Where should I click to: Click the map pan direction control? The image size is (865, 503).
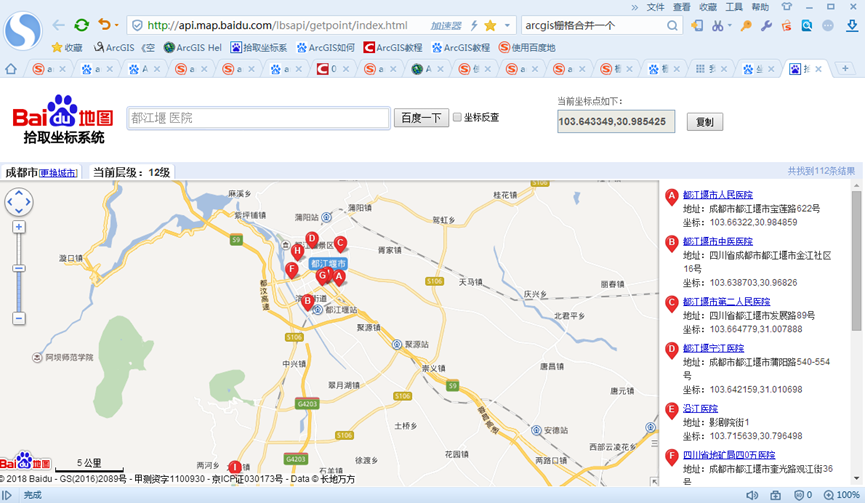(x=19, y=202)
